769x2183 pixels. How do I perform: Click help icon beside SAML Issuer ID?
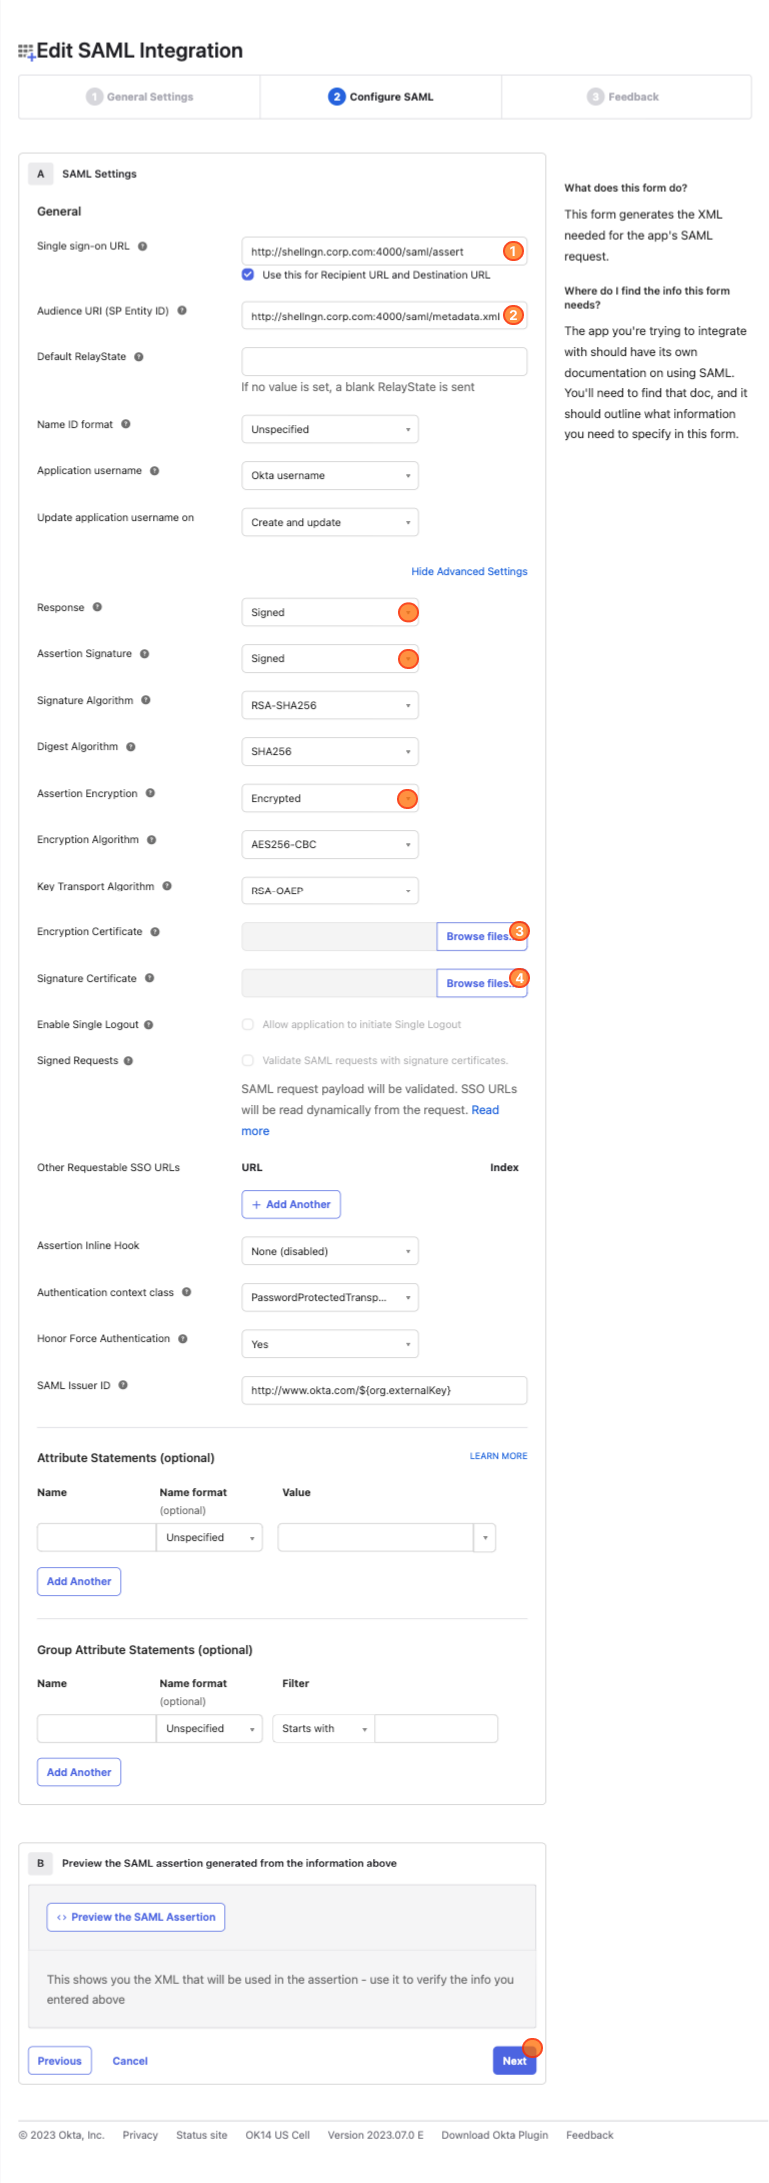click(x=123, y=1385)
